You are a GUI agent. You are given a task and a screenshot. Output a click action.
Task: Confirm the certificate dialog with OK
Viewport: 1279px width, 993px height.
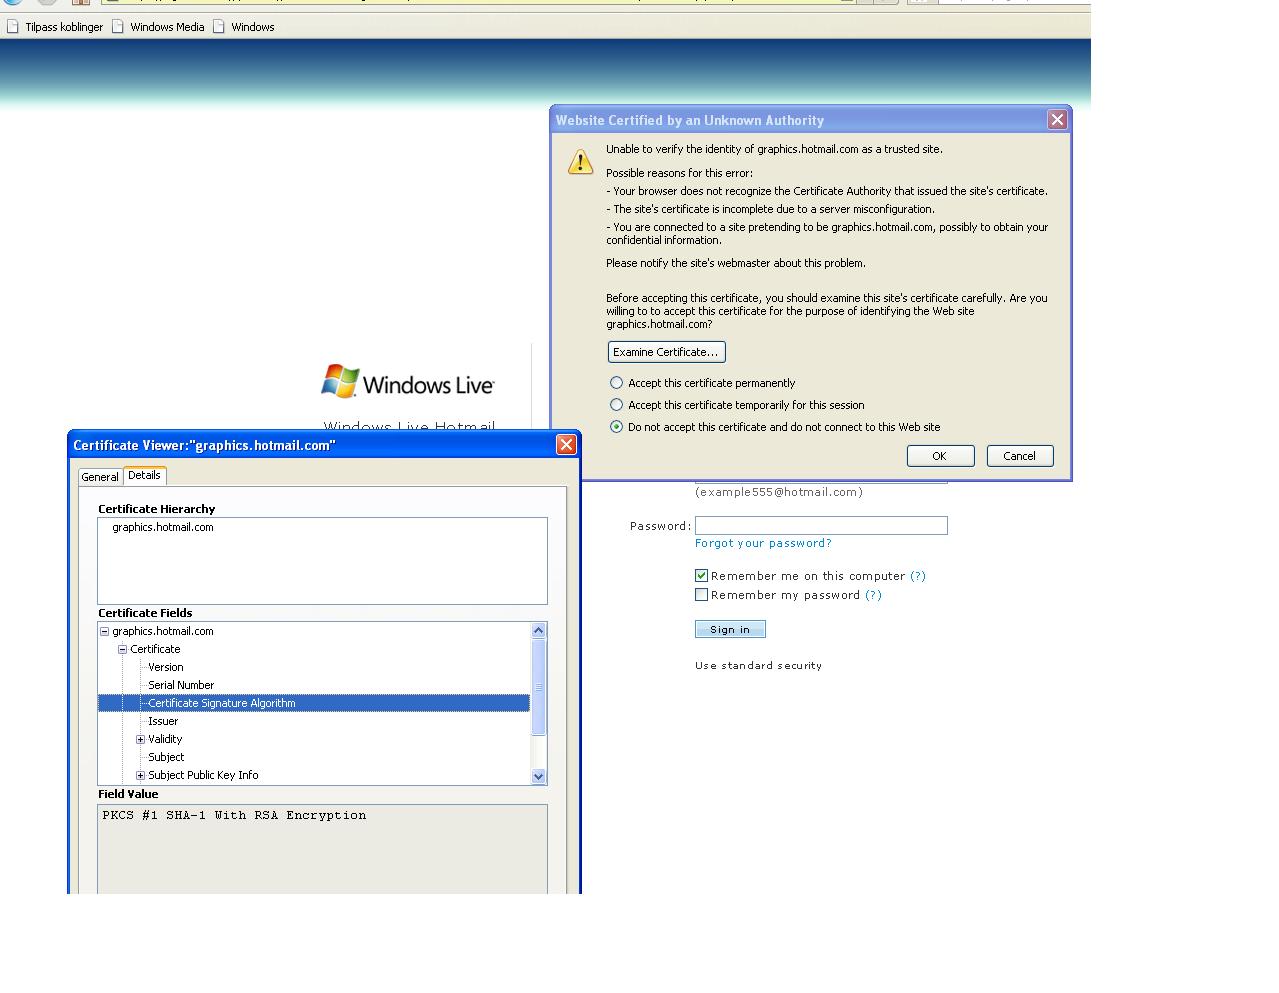[940, 456]
